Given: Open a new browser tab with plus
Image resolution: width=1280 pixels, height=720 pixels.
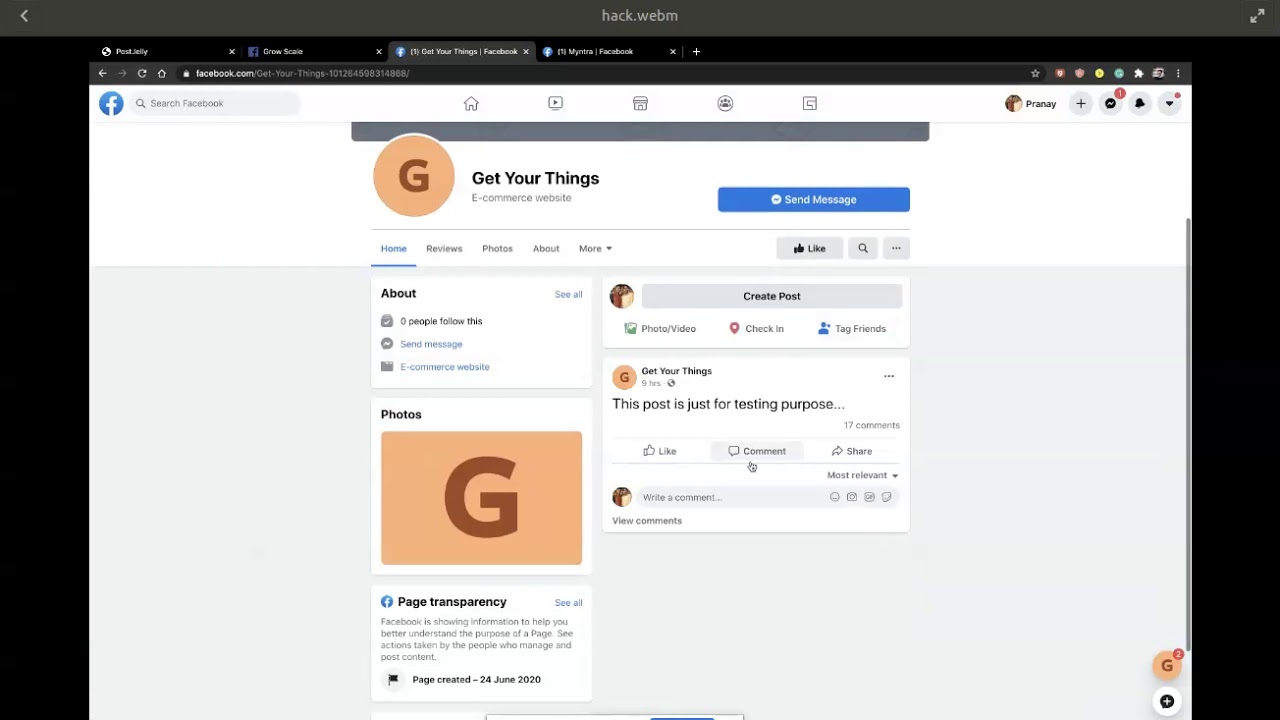Looking at the screenshot, I should coord(696,51).
